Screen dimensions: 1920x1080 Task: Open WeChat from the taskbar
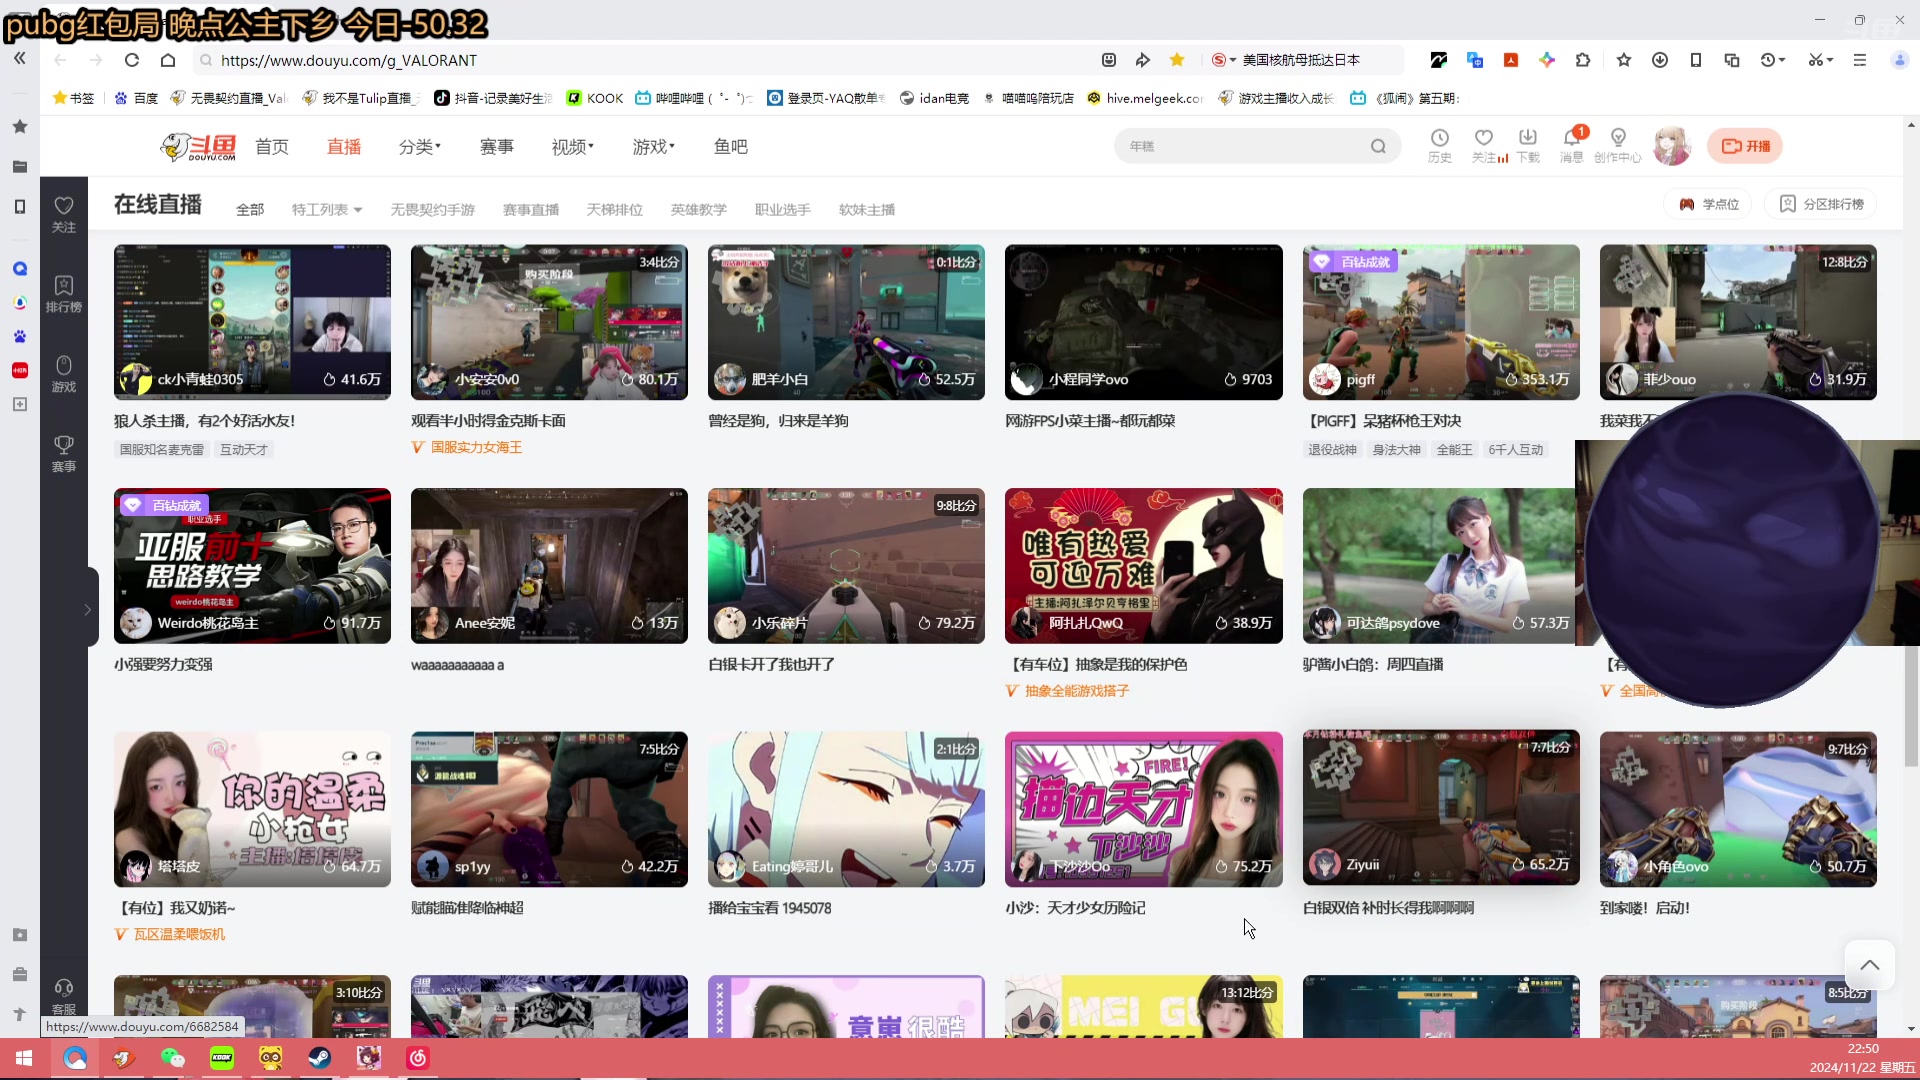(173, 1058)
